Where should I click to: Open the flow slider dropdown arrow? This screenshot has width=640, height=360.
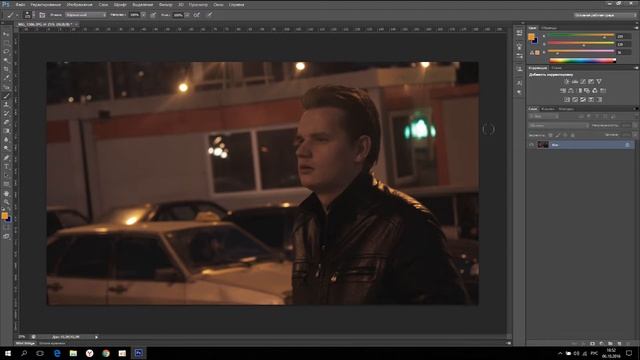(x=187, y=15)
